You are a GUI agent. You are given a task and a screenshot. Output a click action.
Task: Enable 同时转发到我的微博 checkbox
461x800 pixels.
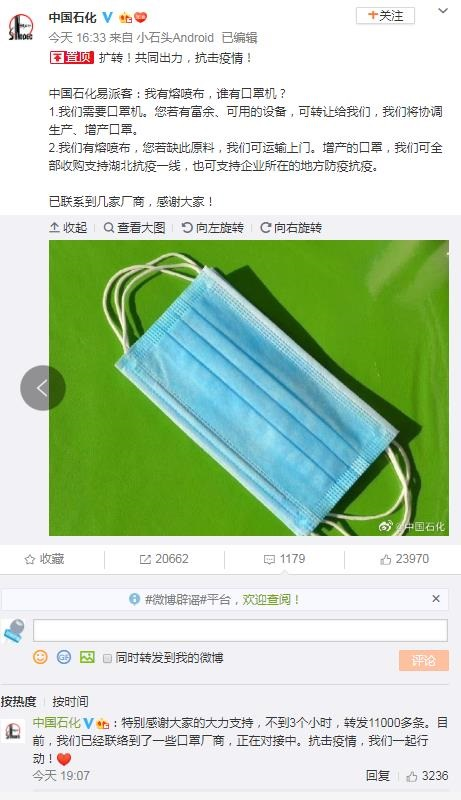pos(107,658)
